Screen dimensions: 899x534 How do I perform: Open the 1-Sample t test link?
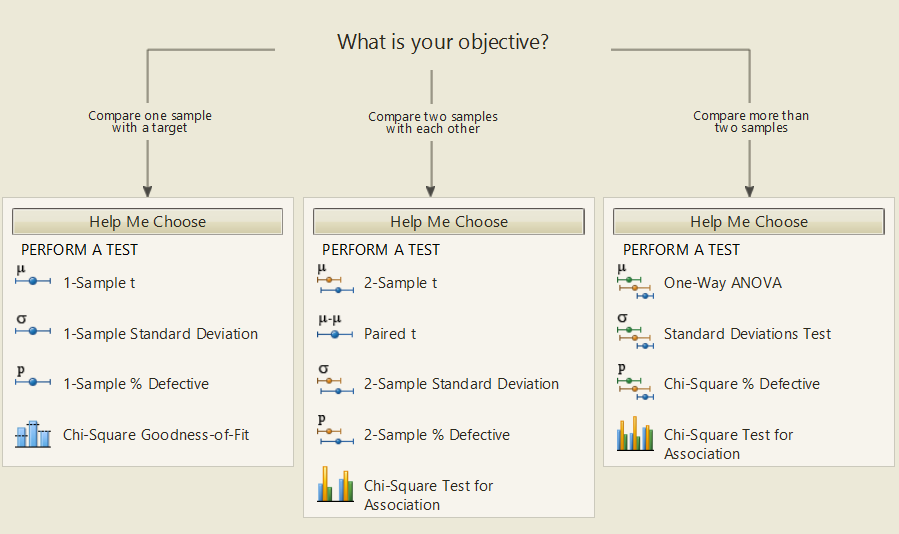(99, 283)
